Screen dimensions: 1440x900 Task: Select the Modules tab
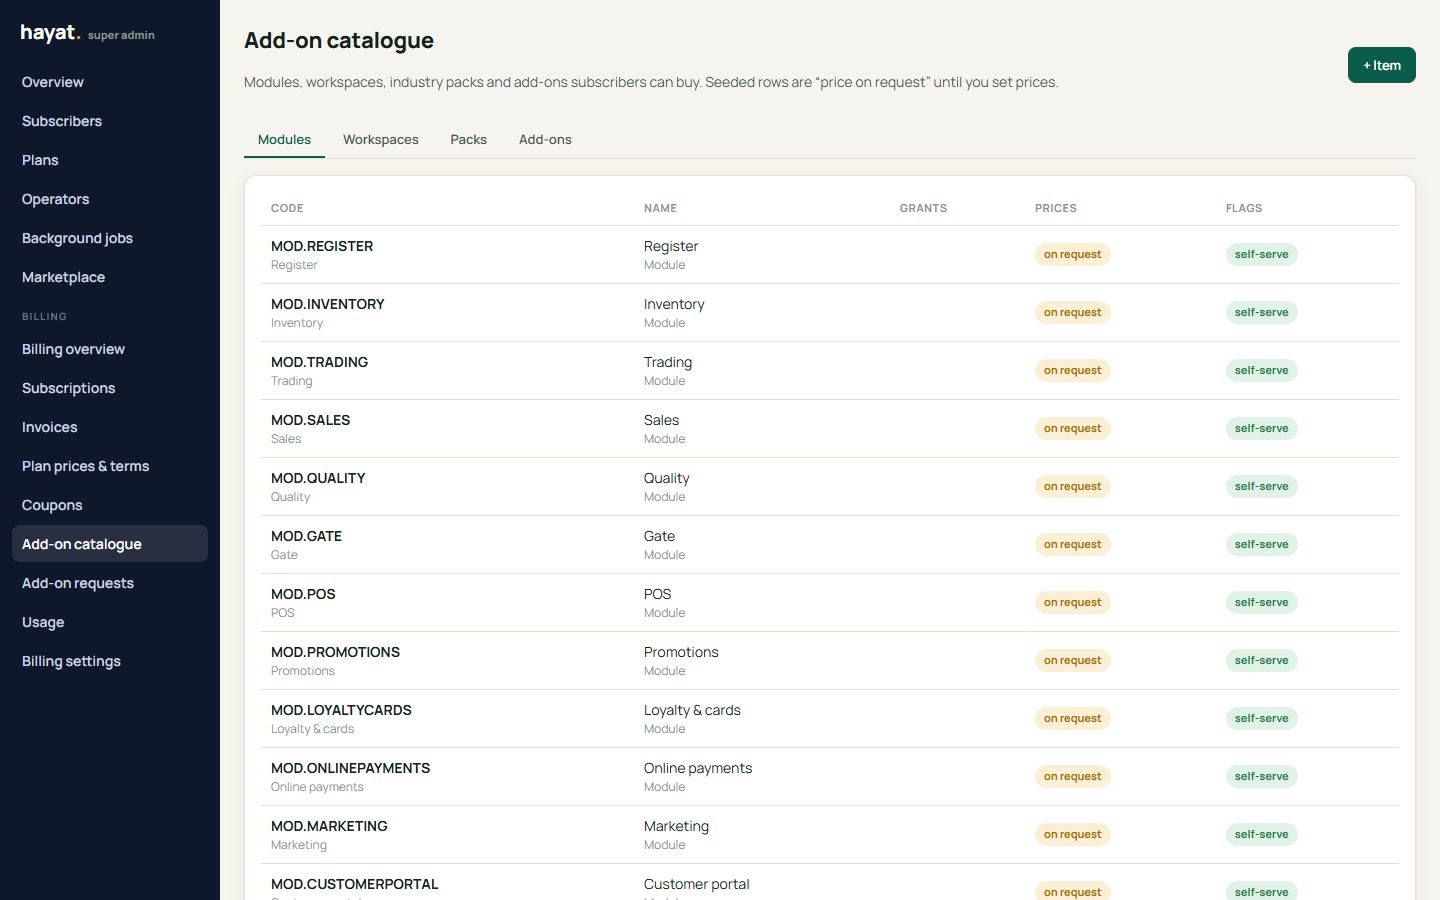[x=284, y=139]
